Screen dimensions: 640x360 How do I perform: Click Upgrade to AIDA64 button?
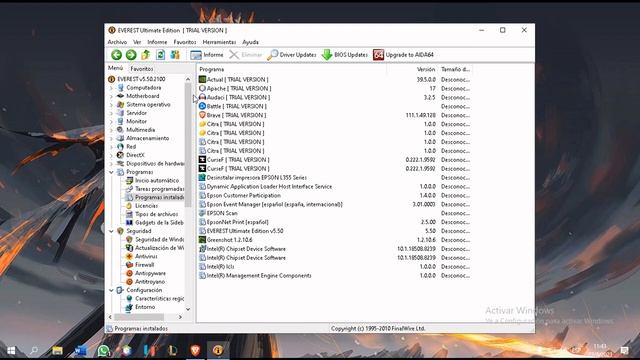pos(403,55)
